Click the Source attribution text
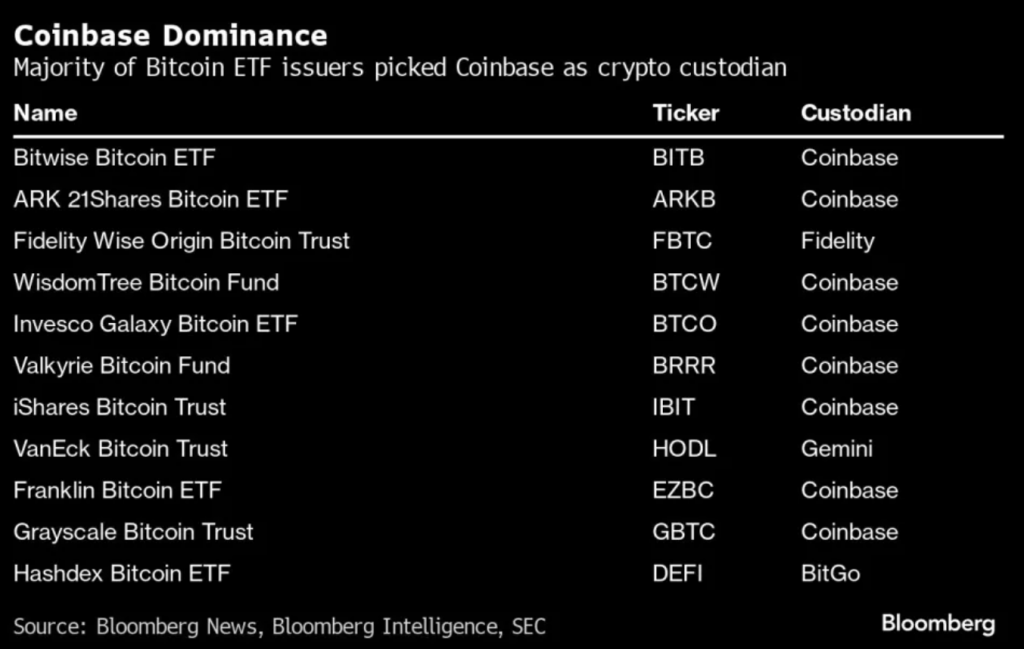 pos(279,627)
